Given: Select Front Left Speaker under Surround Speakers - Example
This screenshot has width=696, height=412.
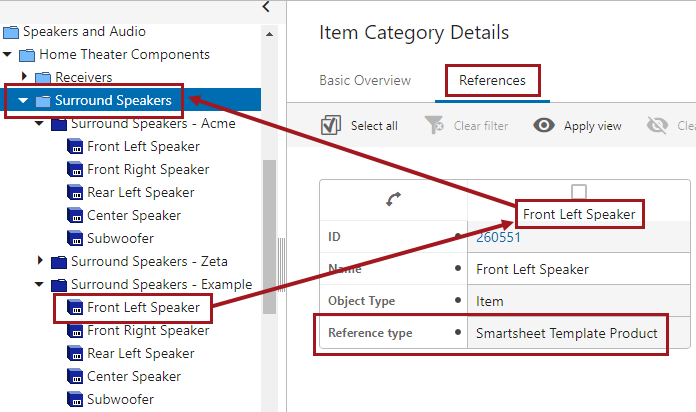Looking at the screenshot, I should click(143, 307).
